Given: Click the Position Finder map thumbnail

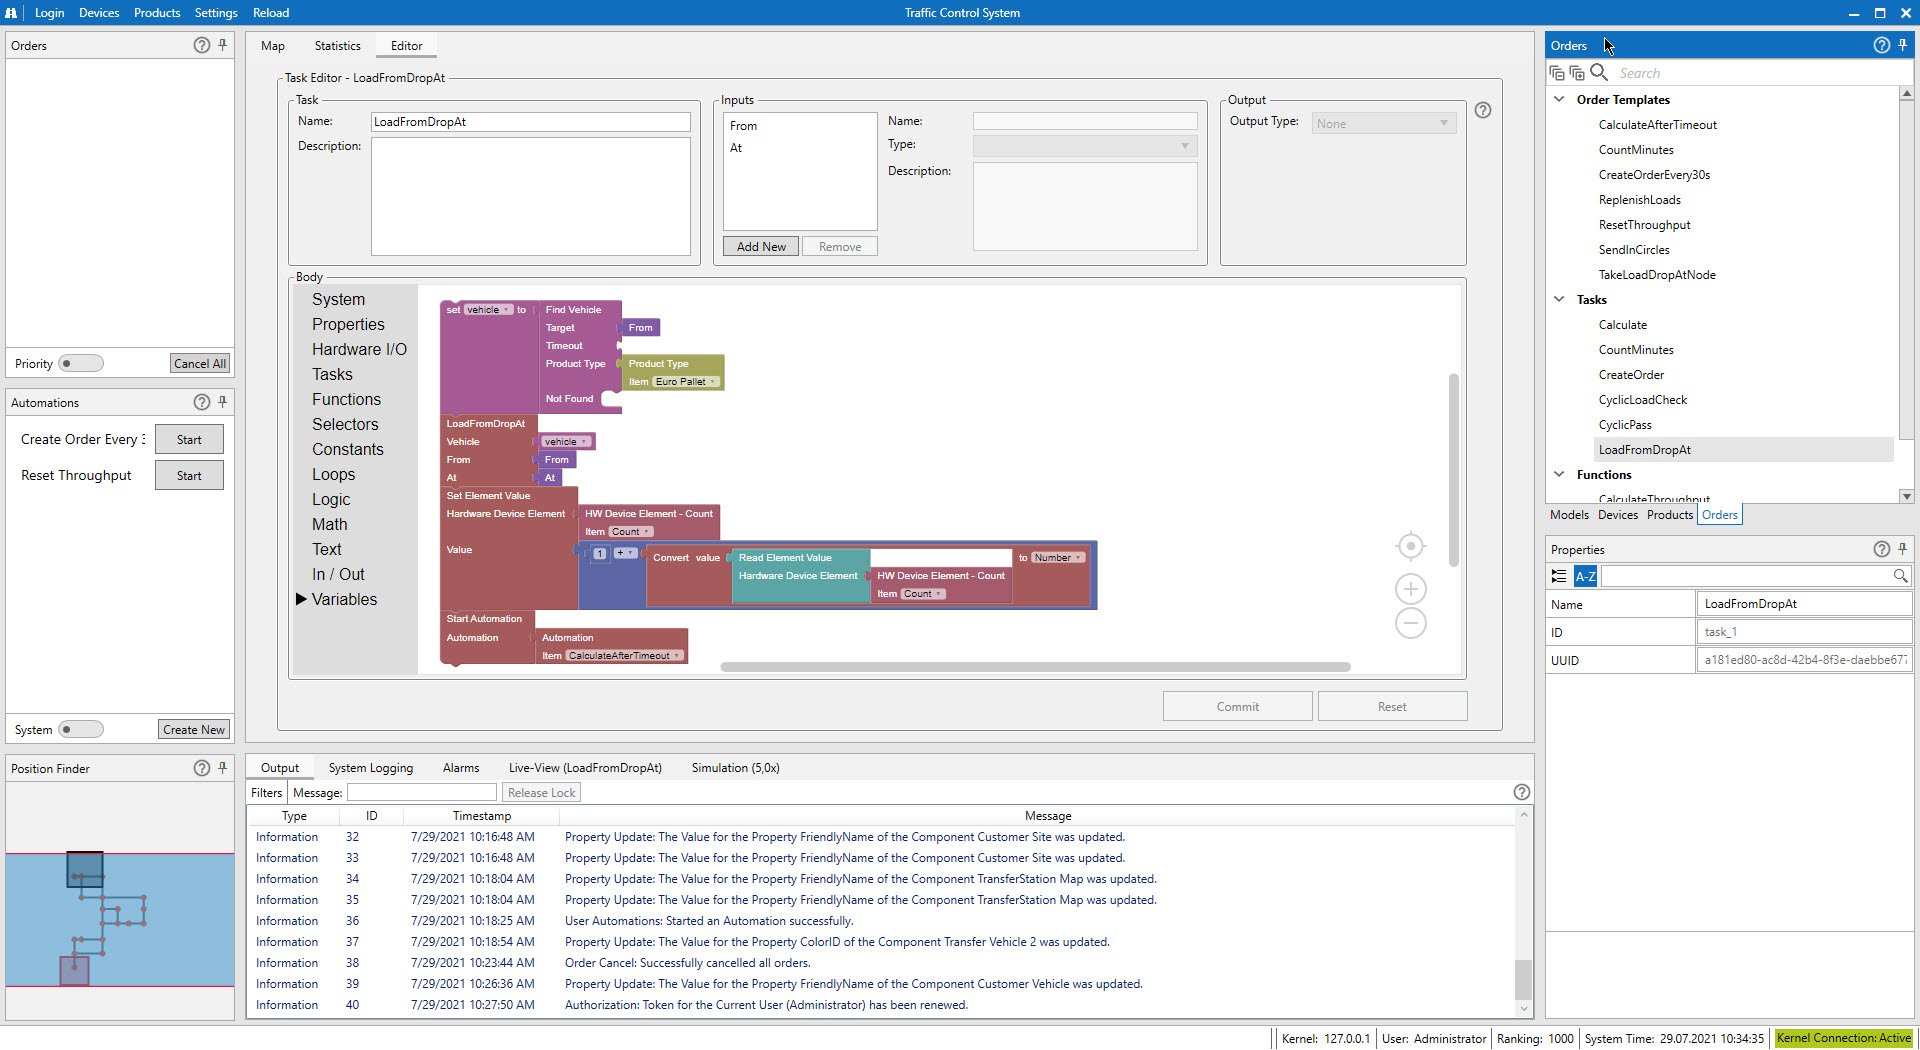Looking at the screenshot, I should [120, 920].
